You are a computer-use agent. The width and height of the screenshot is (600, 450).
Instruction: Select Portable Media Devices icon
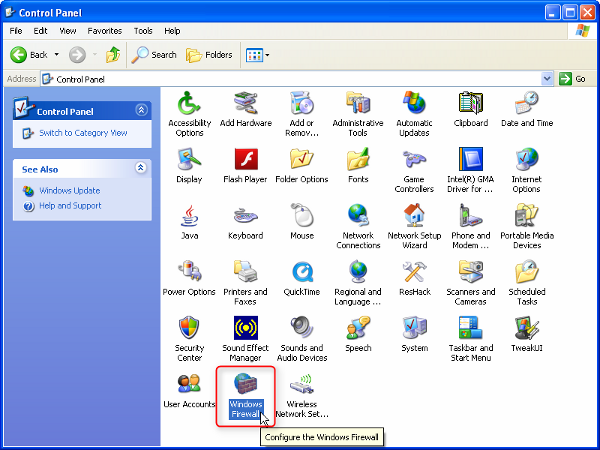(527, 216)
